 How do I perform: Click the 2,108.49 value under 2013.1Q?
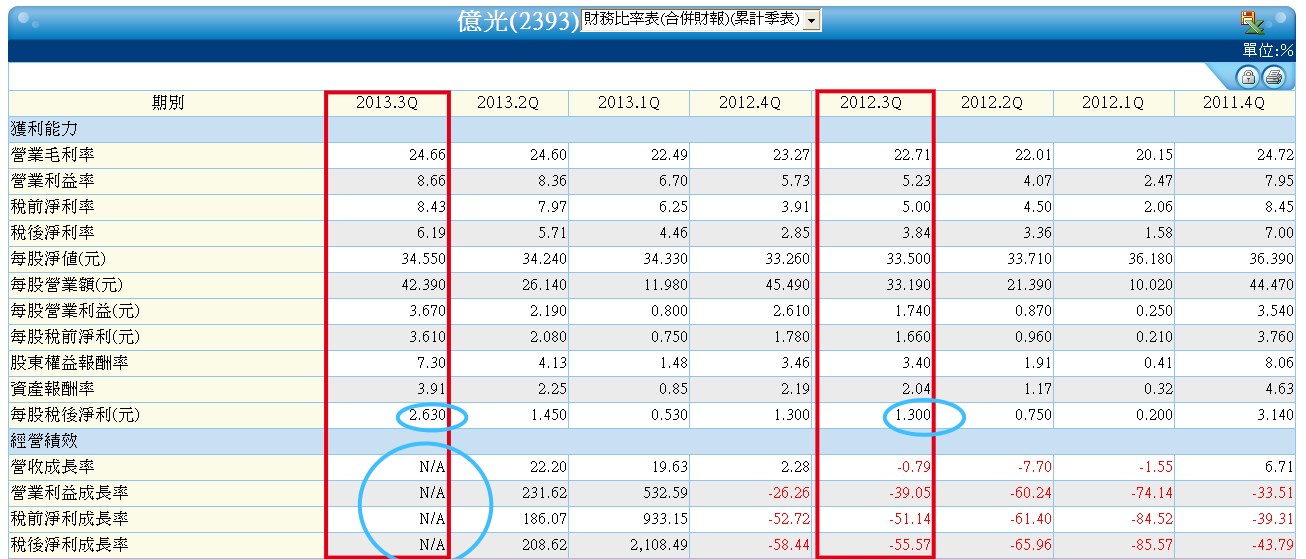[660, 545]
